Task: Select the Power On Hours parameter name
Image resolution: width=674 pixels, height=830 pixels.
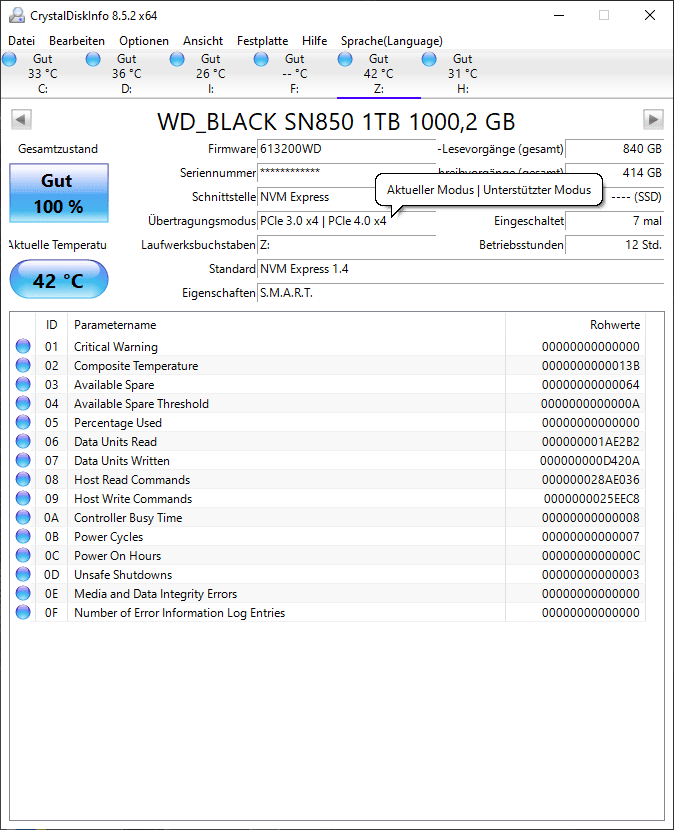Action: click(x=118, y=556)
